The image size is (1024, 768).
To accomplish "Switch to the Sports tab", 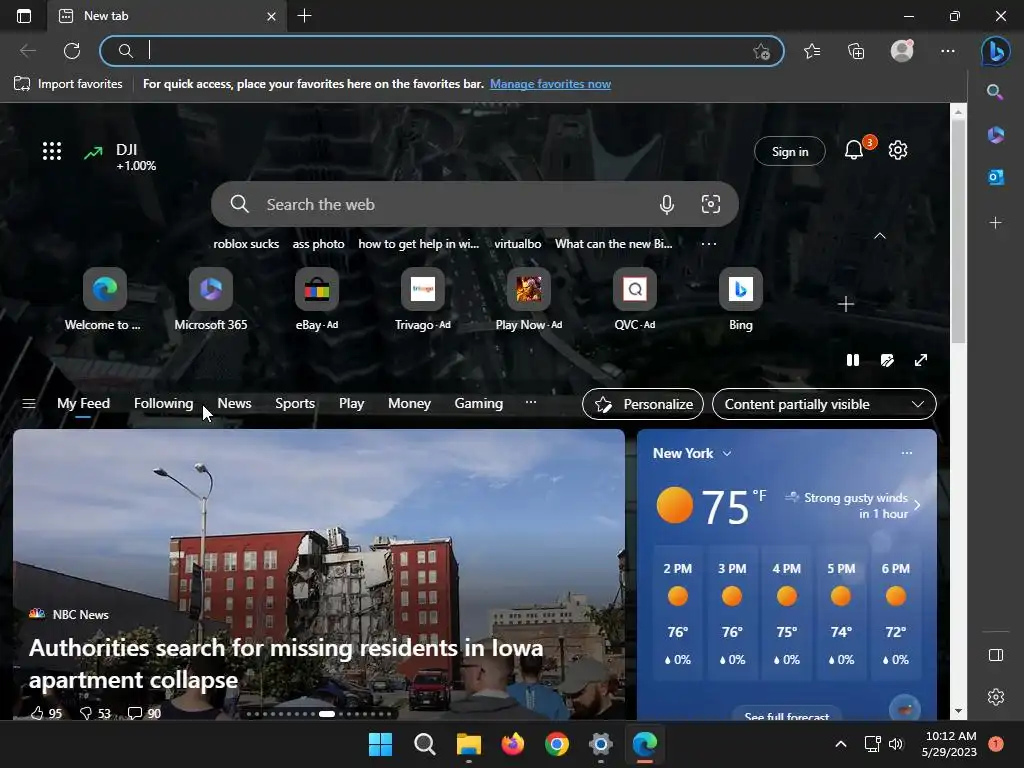I will point(295,404).
